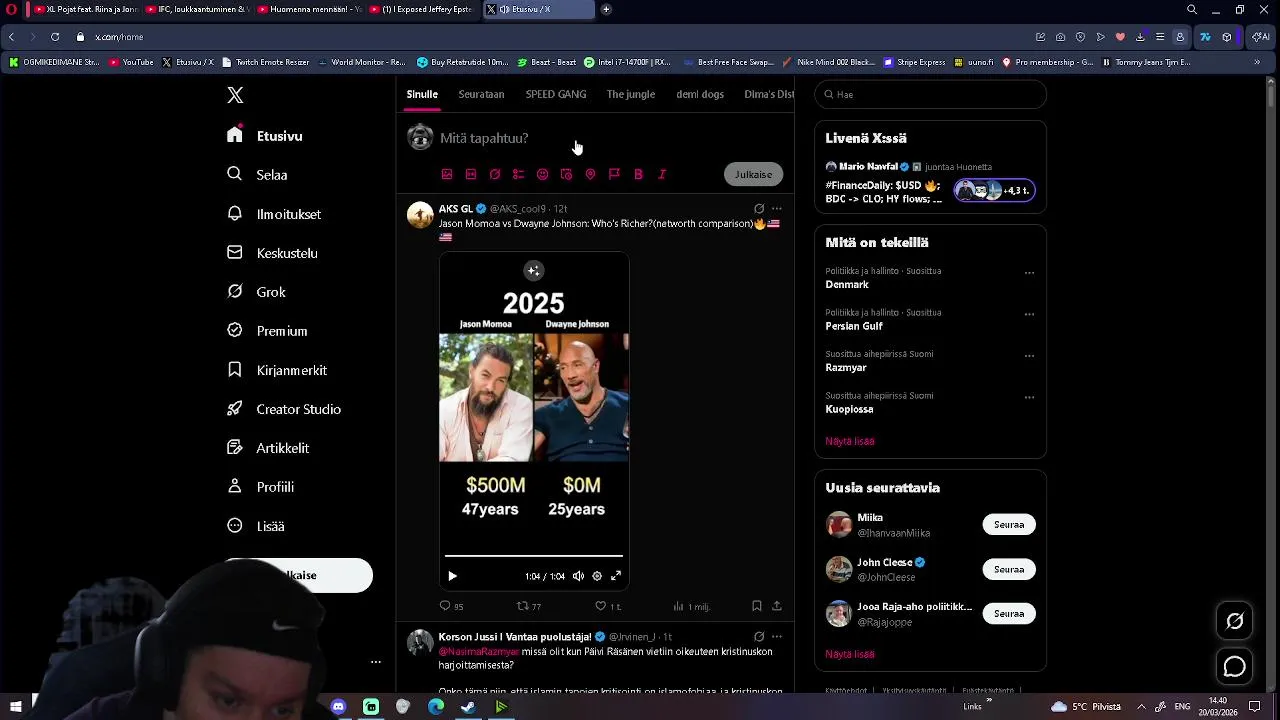Open Kuopiossa trend options menu

point(1029,397)
